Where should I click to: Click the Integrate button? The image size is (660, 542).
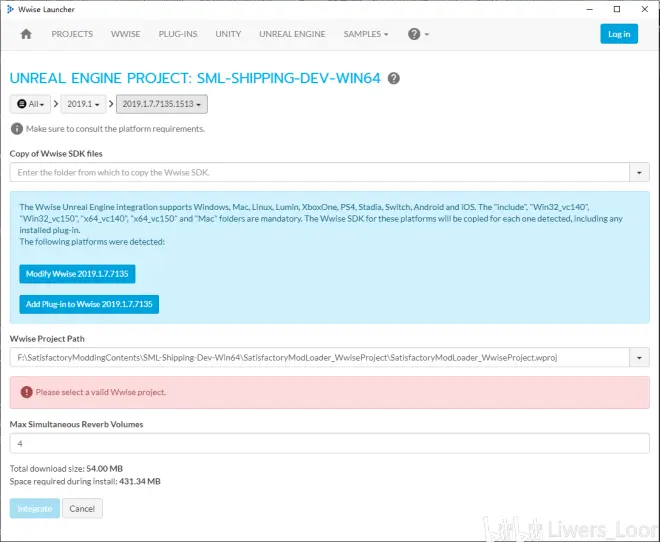click(x=35, y=508)
